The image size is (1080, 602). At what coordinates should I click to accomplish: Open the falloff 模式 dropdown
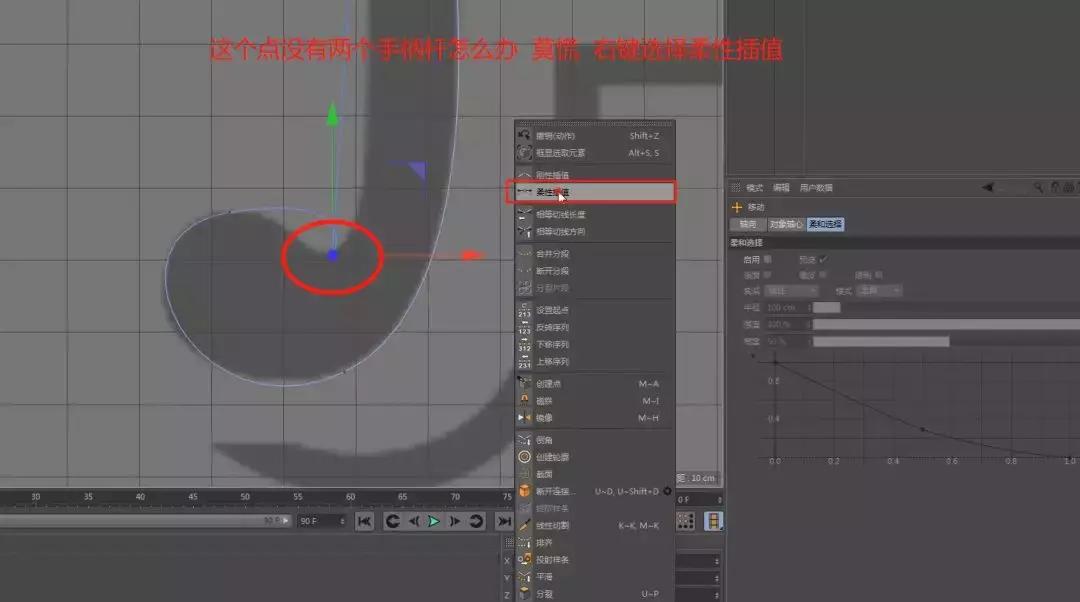(x=880, y=291)
